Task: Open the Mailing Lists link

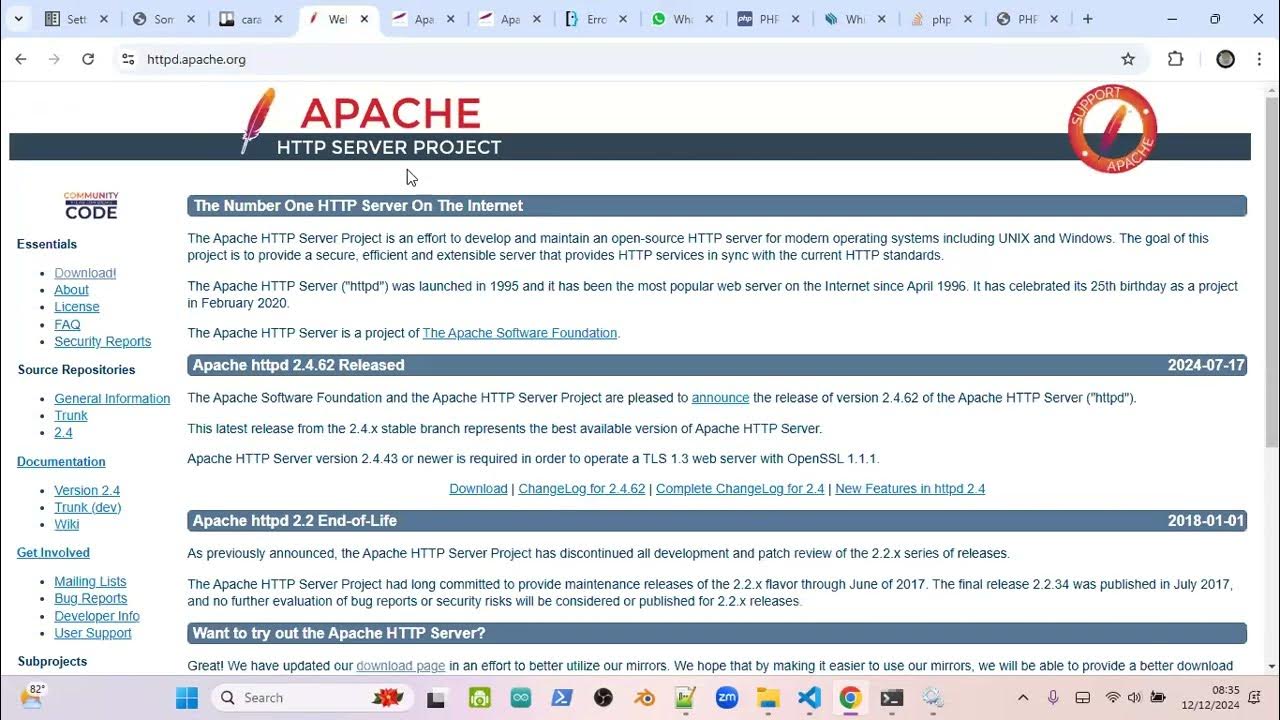Action: pyautogui.click(x=90, y=581)
